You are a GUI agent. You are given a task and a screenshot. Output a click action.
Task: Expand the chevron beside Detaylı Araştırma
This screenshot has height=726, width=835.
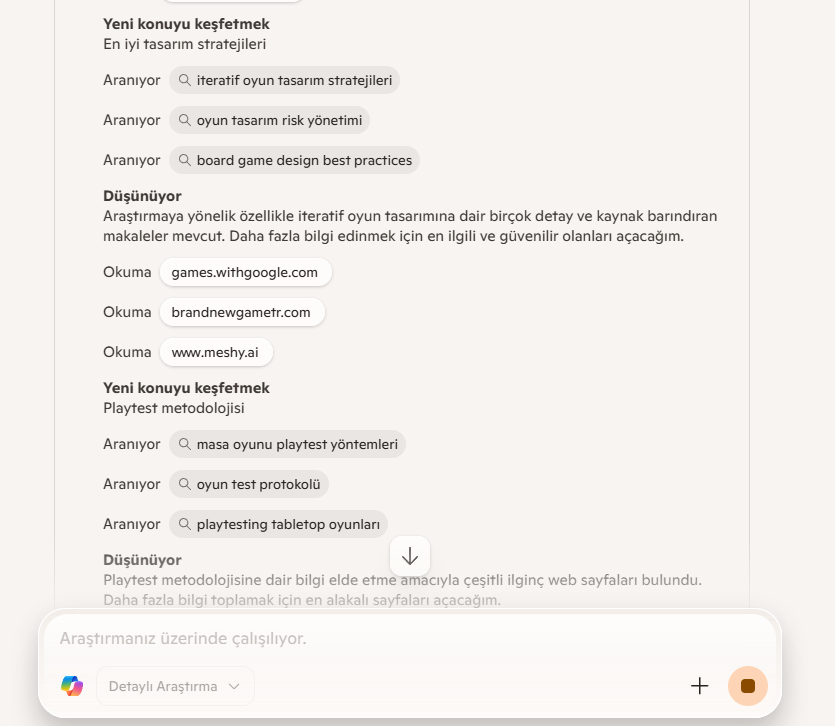(234, 686)
